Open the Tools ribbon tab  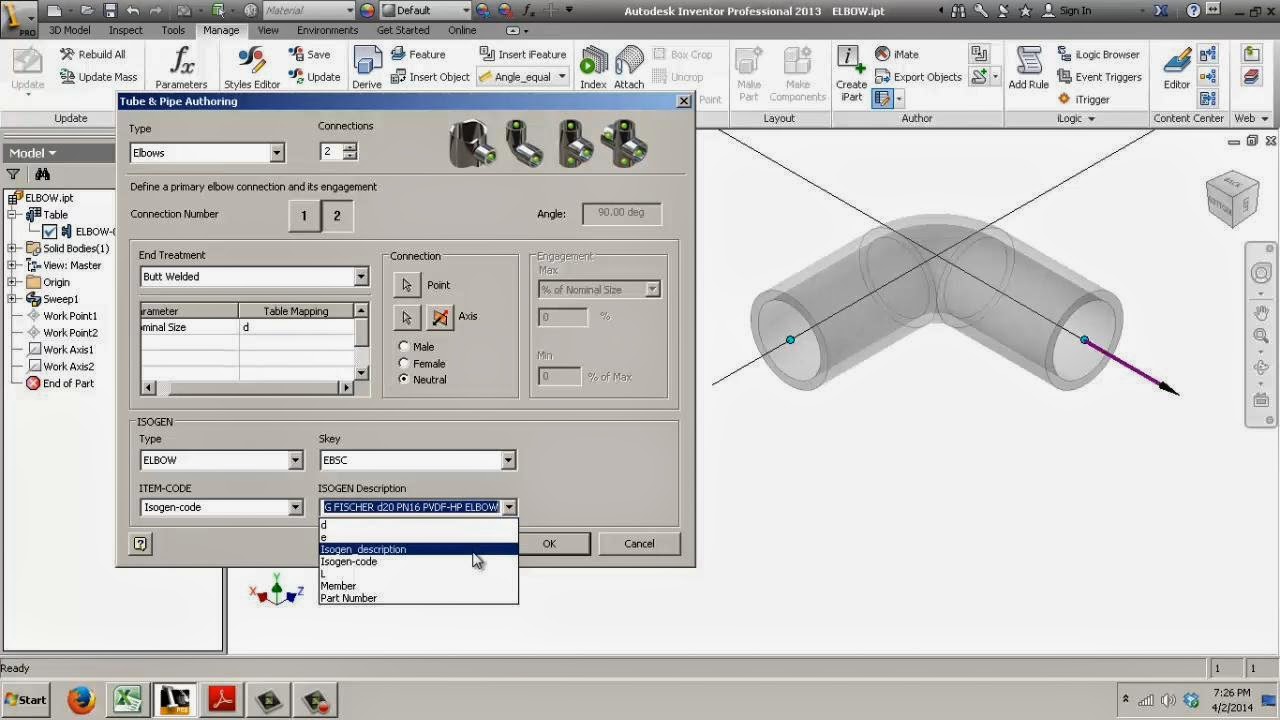point(173,30)
